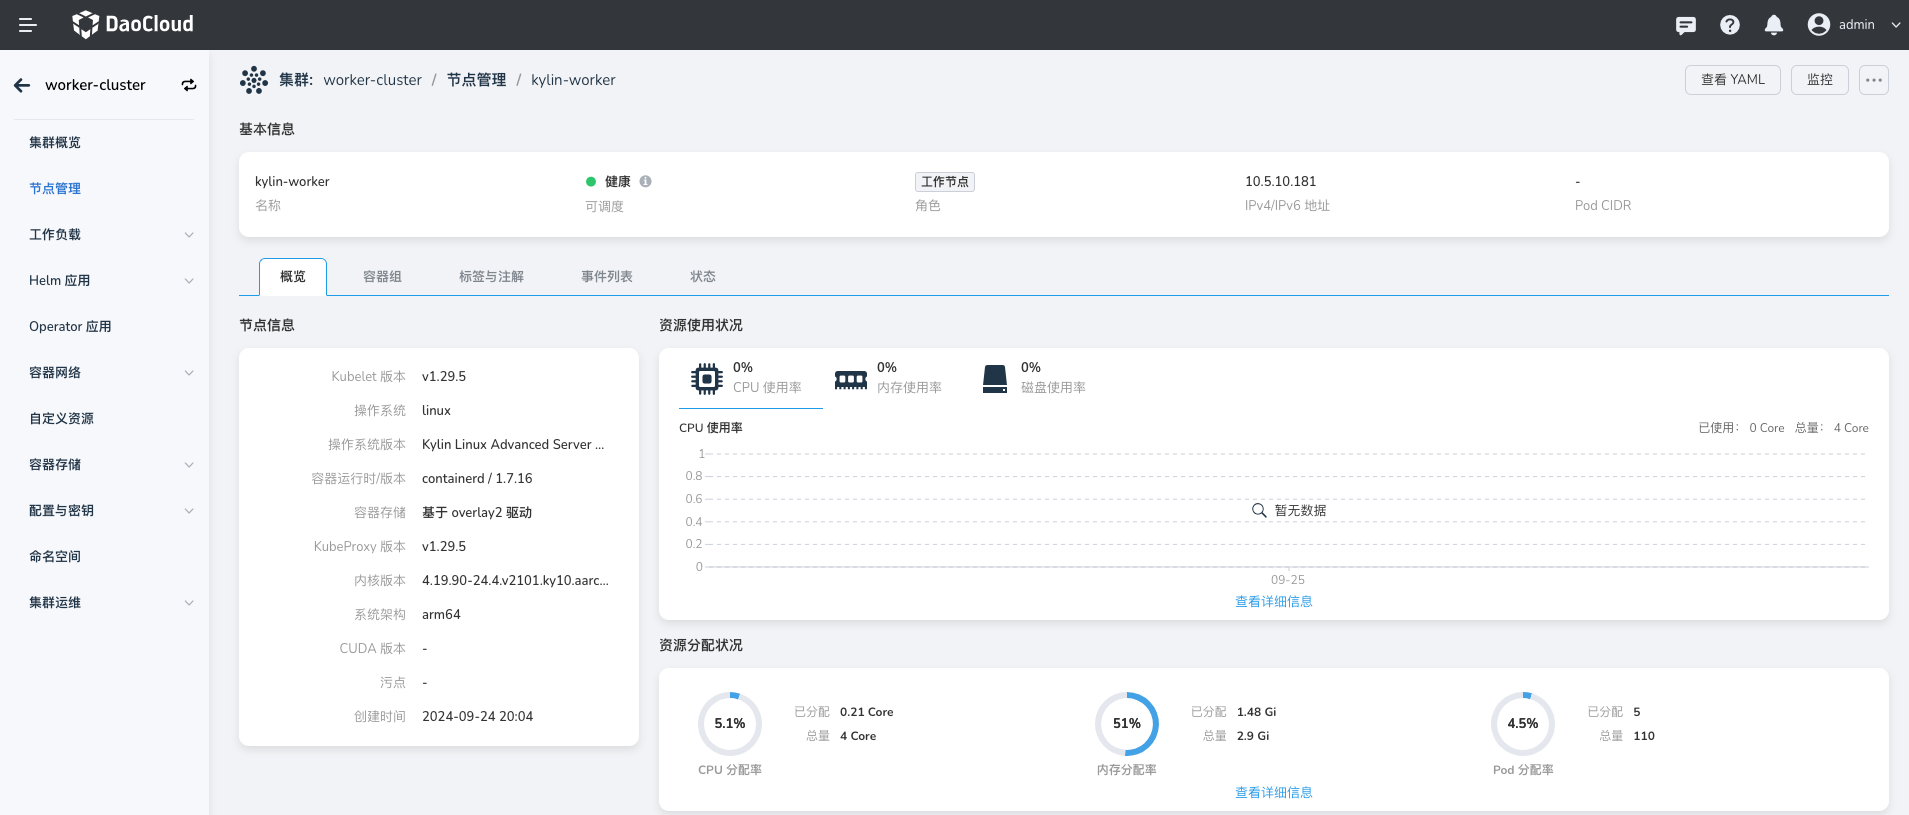
Task: Click the back arrow beside worker-cluster
Action: (22, 85)
